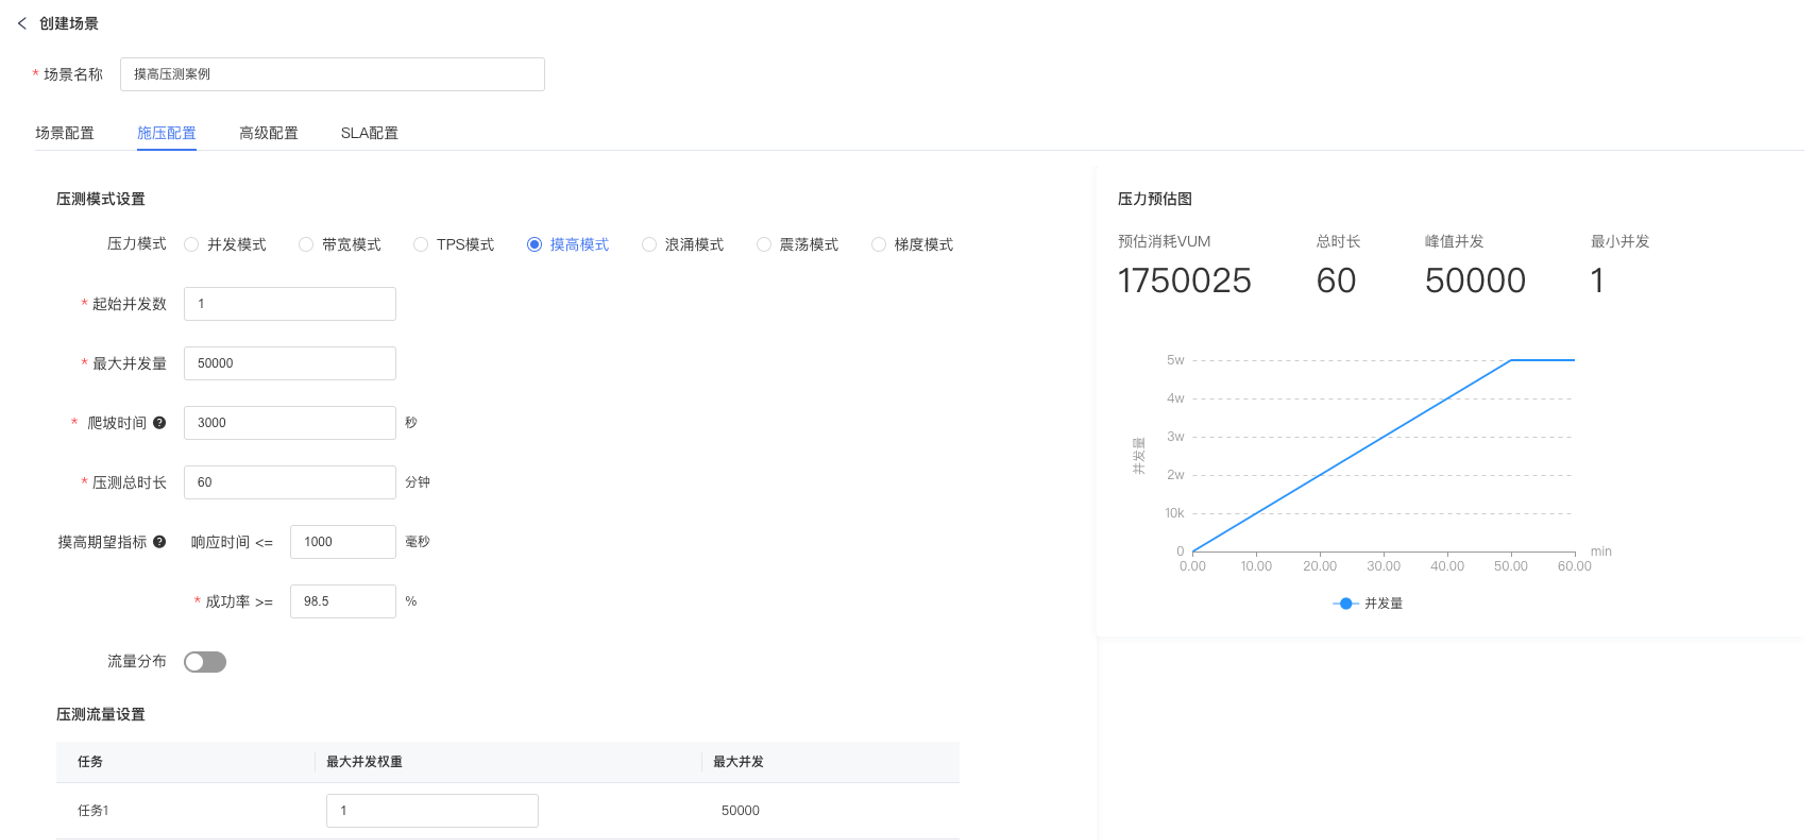Click the 任务1 最大并发权重 input
This screenshot has width=1814, height=840.
(432, 811)
